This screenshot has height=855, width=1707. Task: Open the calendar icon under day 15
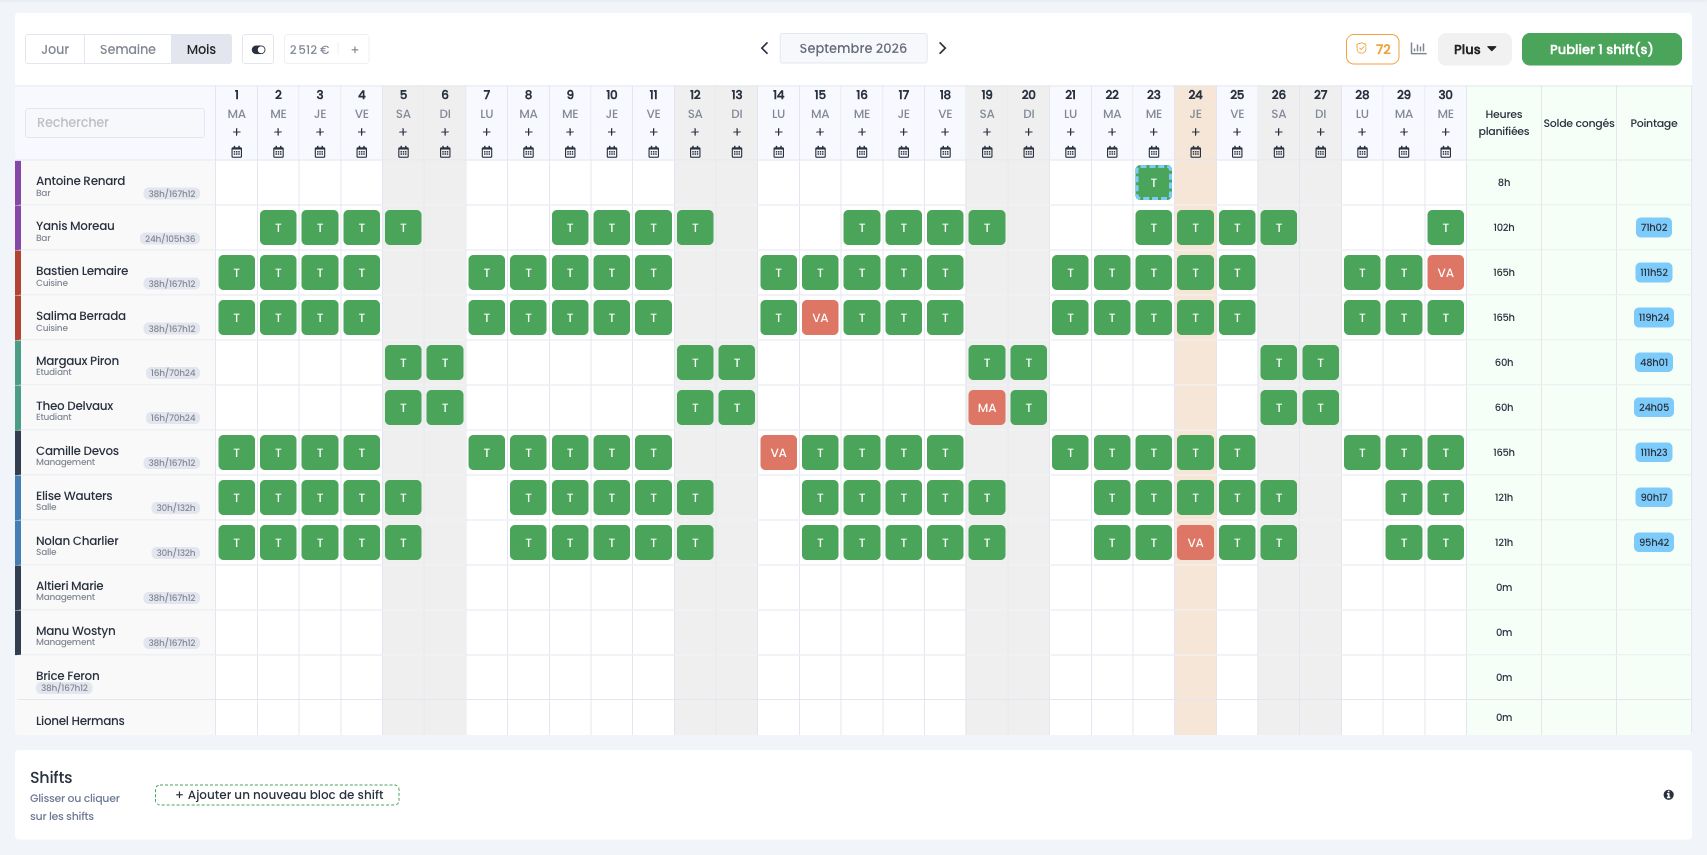[x=820, y=152]
